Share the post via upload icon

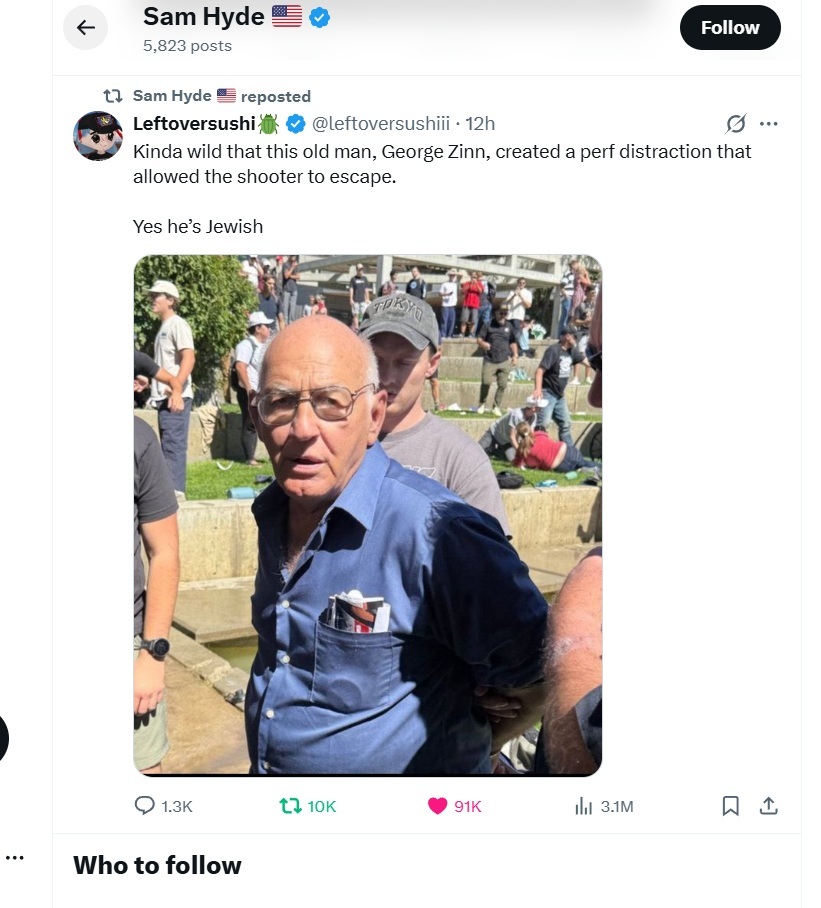click(x=768, y=806)
